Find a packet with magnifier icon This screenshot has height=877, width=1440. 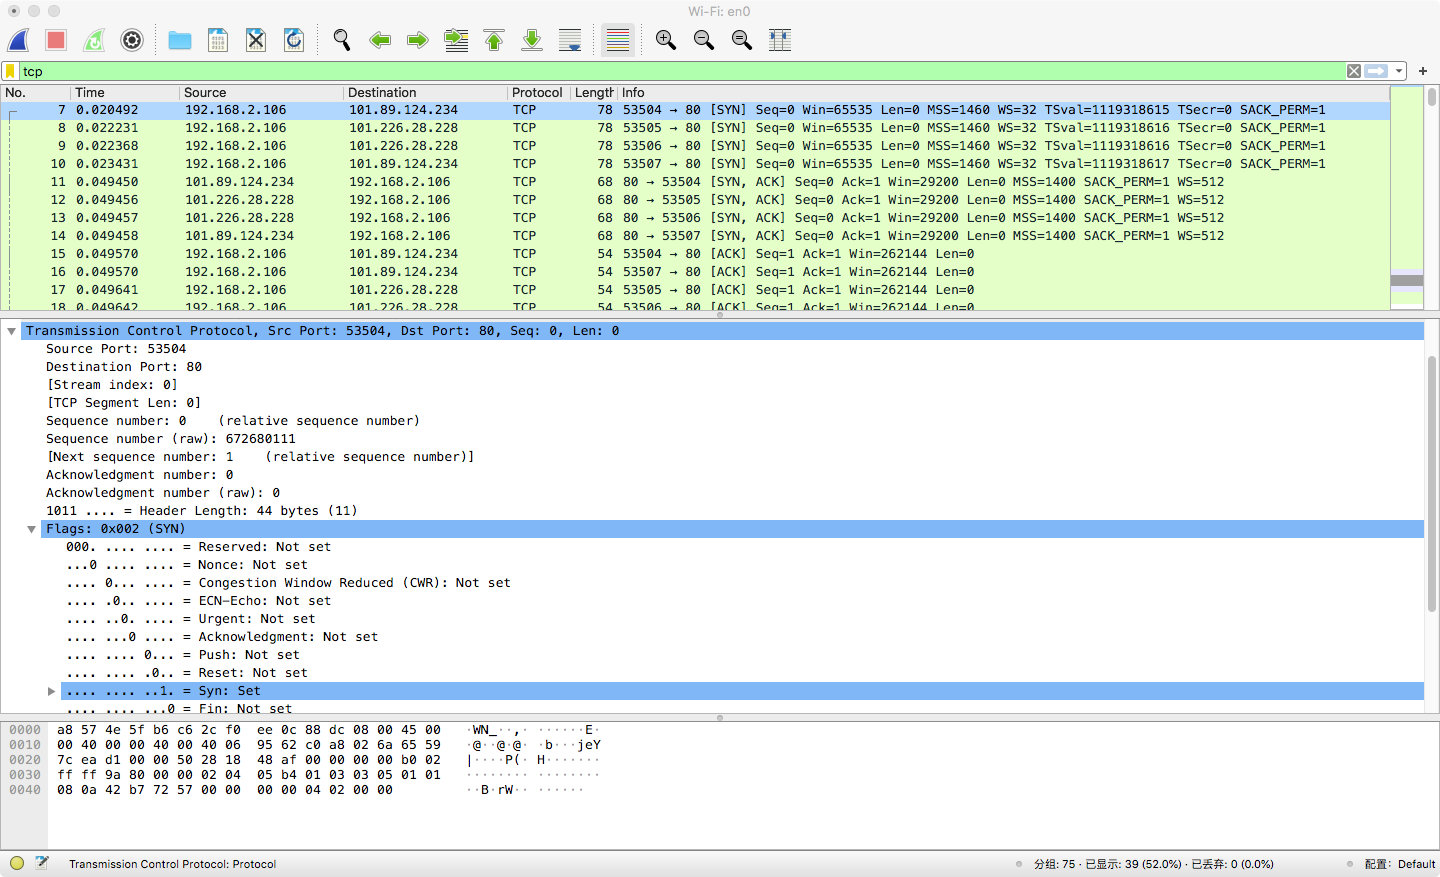342,40
